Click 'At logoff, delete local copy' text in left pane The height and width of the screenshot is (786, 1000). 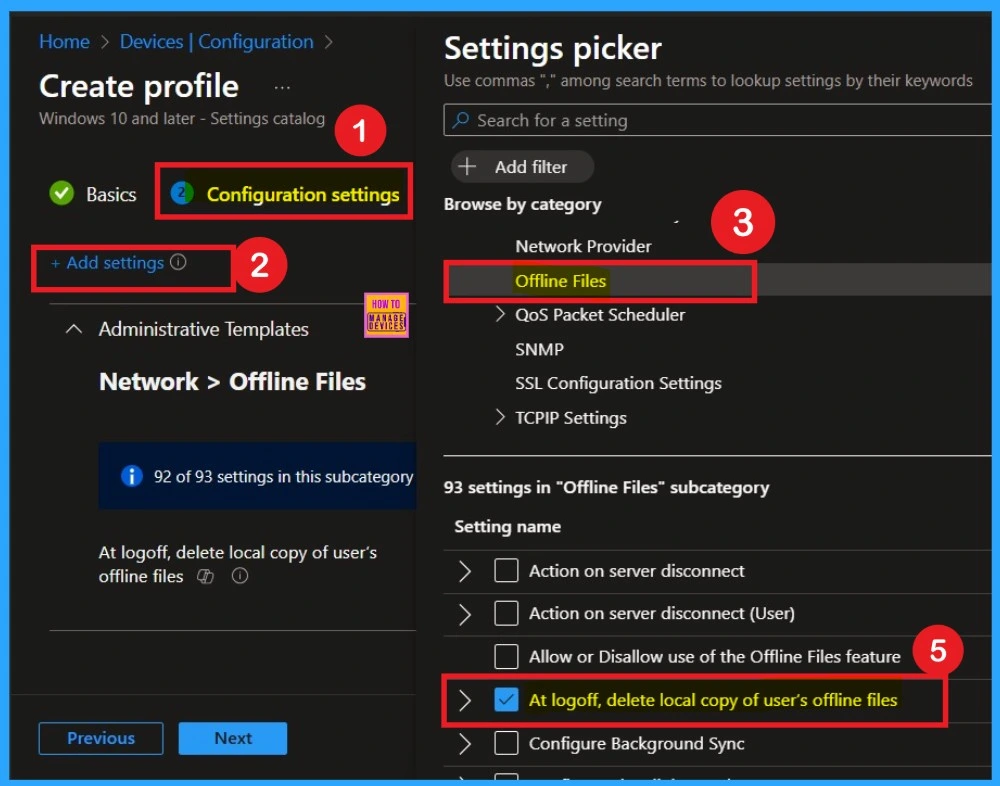tap(237, 564)
